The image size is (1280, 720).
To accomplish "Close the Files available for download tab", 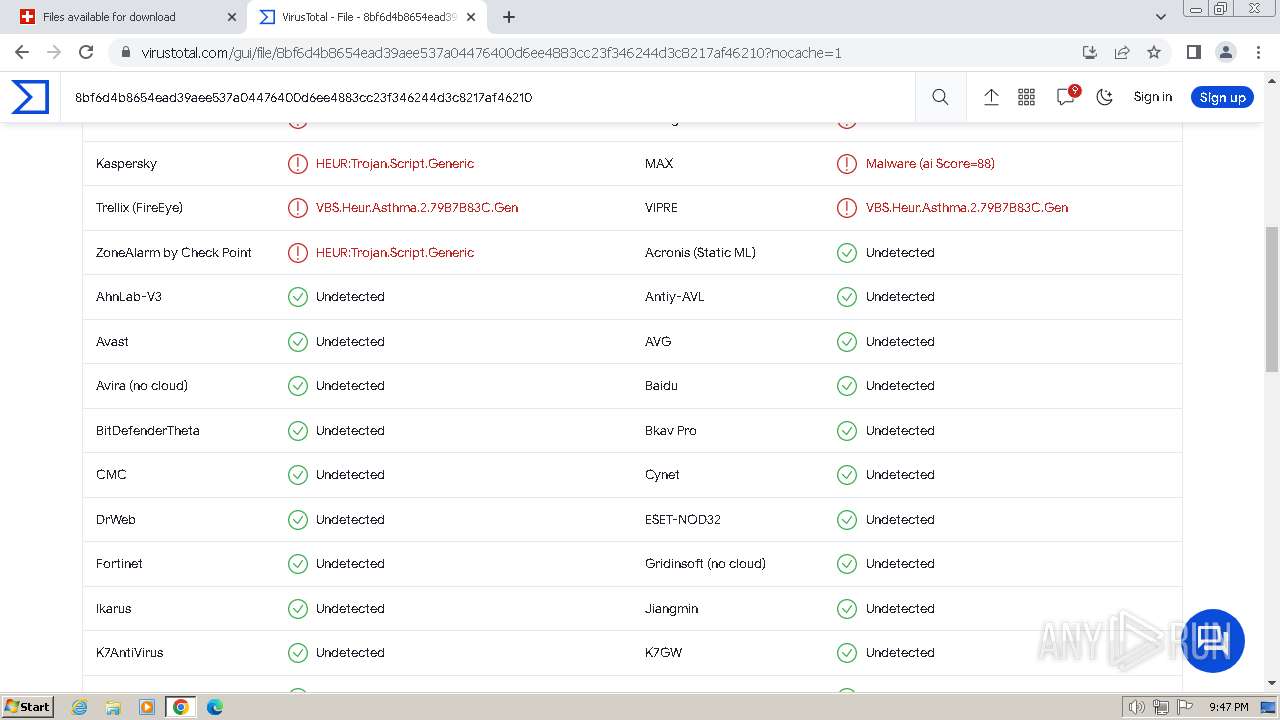I will 232,17.
